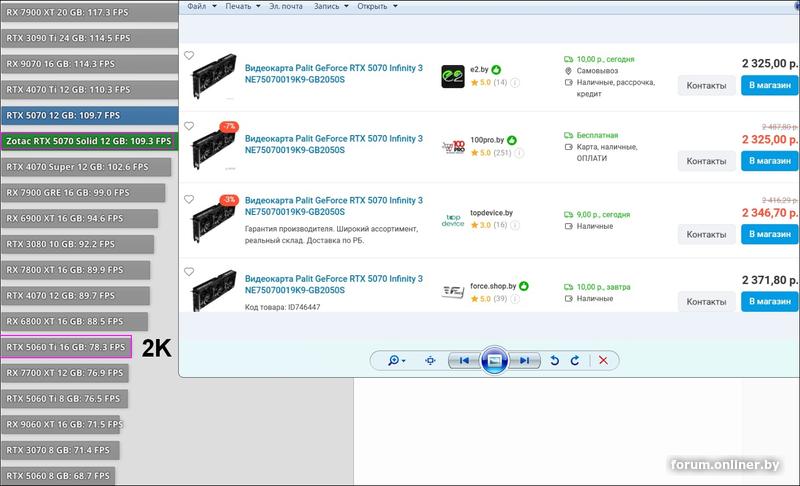
Task: Click Контакты button for topdevice.by offer
Action: coord(706,235)
